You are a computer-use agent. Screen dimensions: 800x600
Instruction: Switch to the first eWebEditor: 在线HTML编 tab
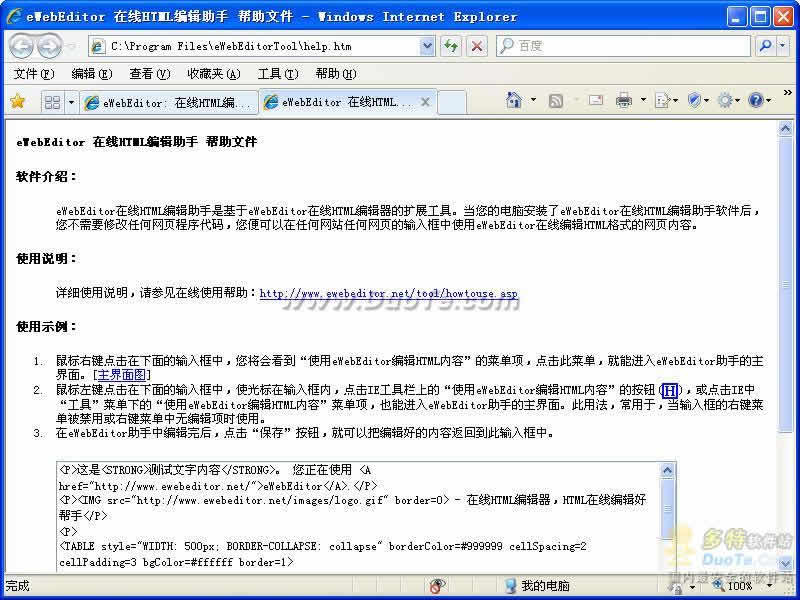(169, 103)
